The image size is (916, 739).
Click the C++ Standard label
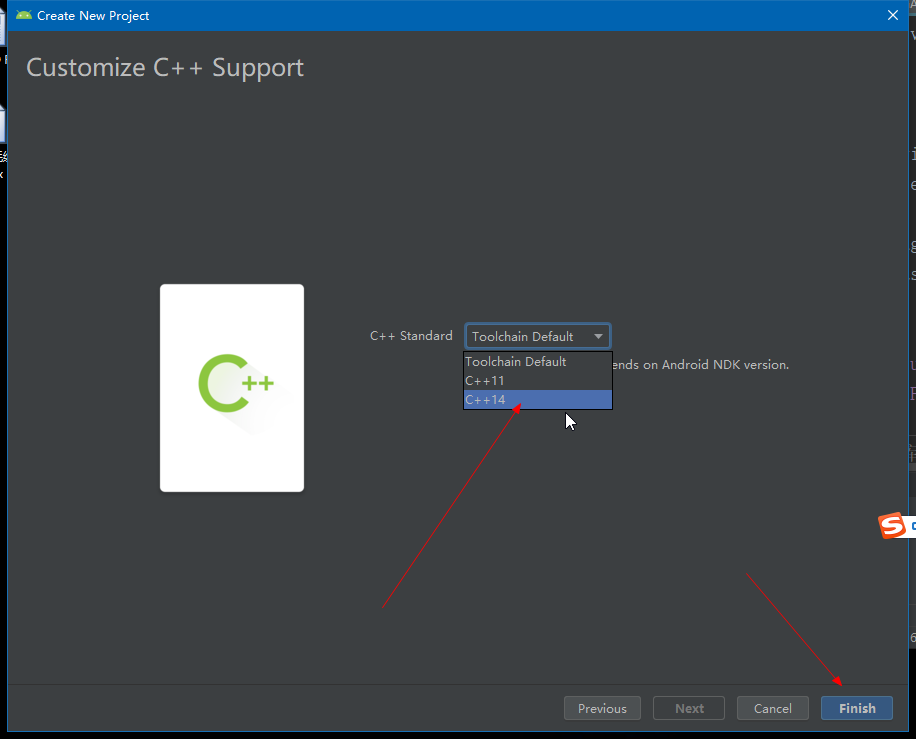(x=411, y=336)
